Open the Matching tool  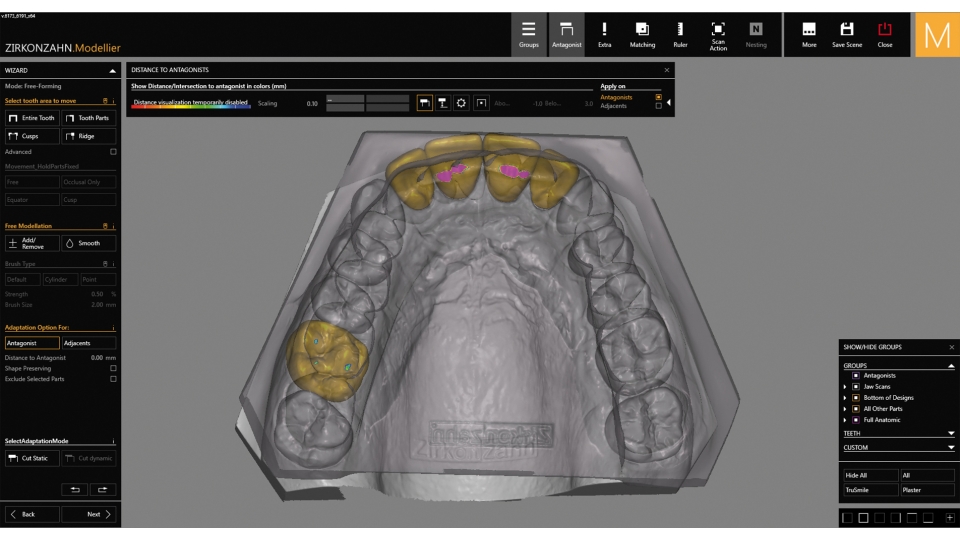(x=642, y=35)
